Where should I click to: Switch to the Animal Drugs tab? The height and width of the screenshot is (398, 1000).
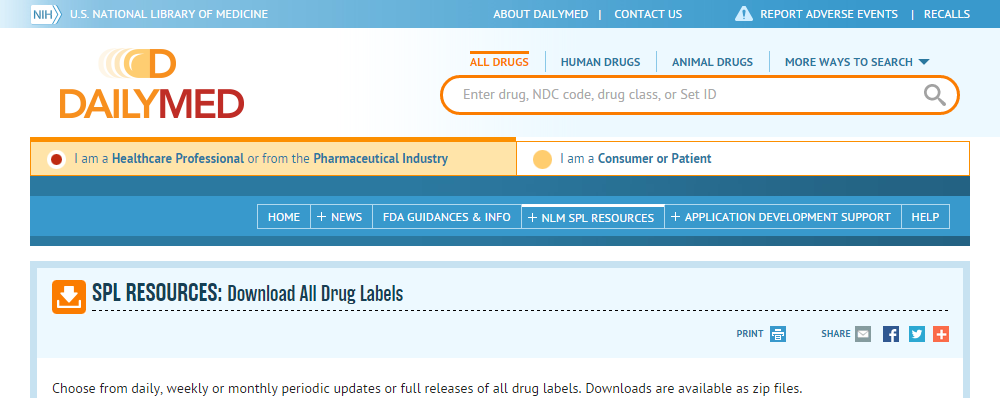tap(712, 62)
